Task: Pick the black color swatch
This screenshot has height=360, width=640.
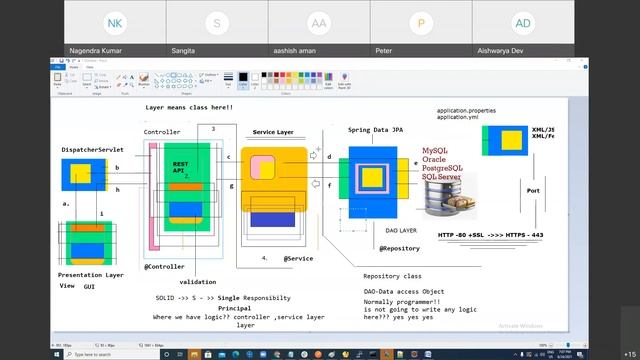Action: coord(264,75)
